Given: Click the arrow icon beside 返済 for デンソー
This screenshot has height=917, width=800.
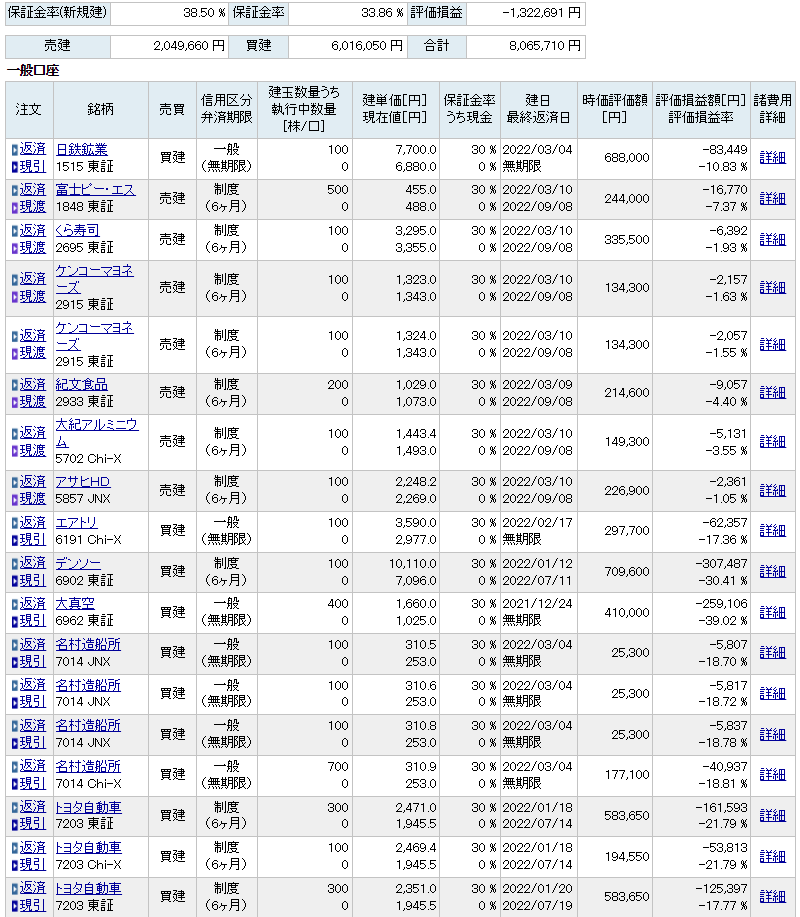Looking at the screenshot, I should point(14,563).
